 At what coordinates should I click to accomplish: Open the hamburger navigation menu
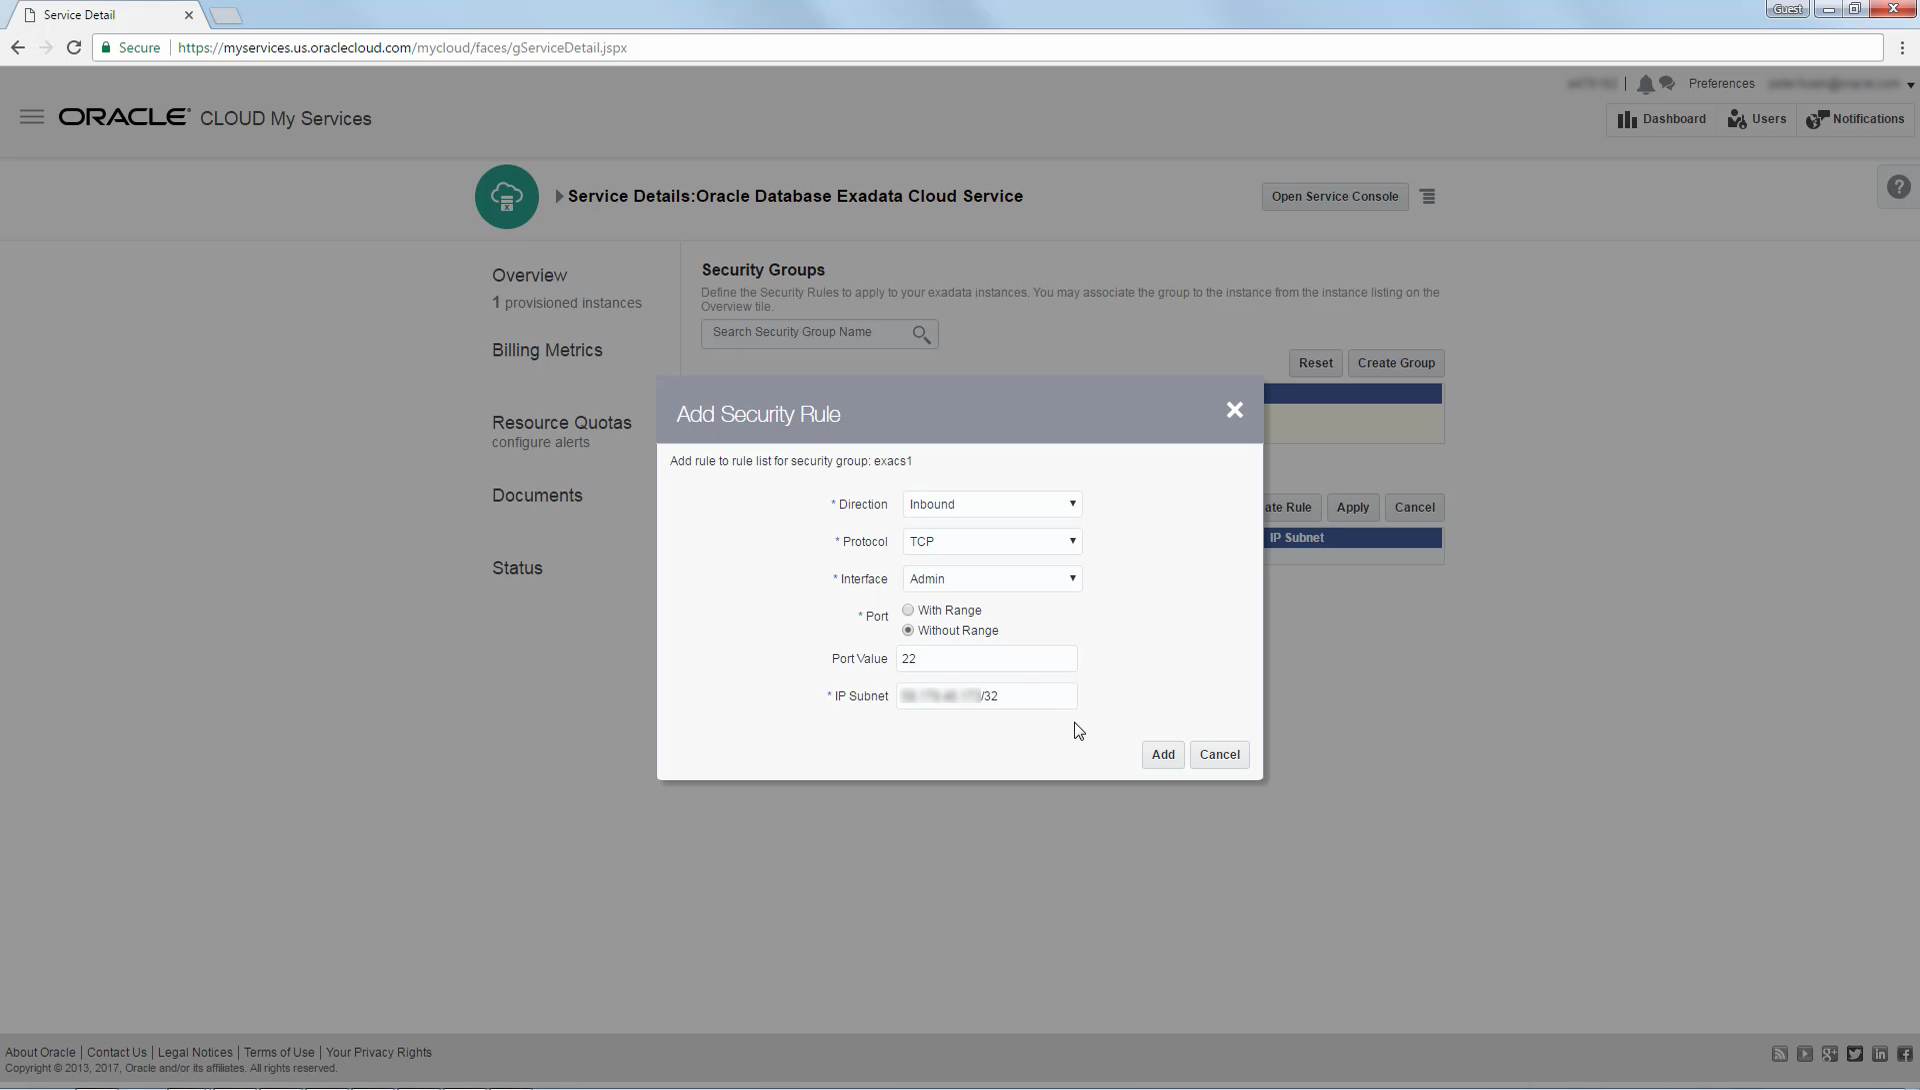point(32,117)
